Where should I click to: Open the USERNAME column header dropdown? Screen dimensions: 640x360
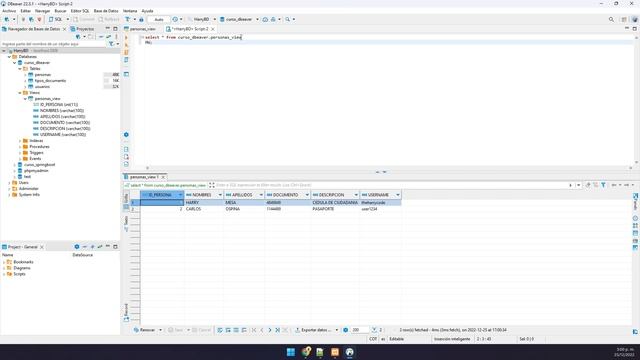[x=398, y=195]
